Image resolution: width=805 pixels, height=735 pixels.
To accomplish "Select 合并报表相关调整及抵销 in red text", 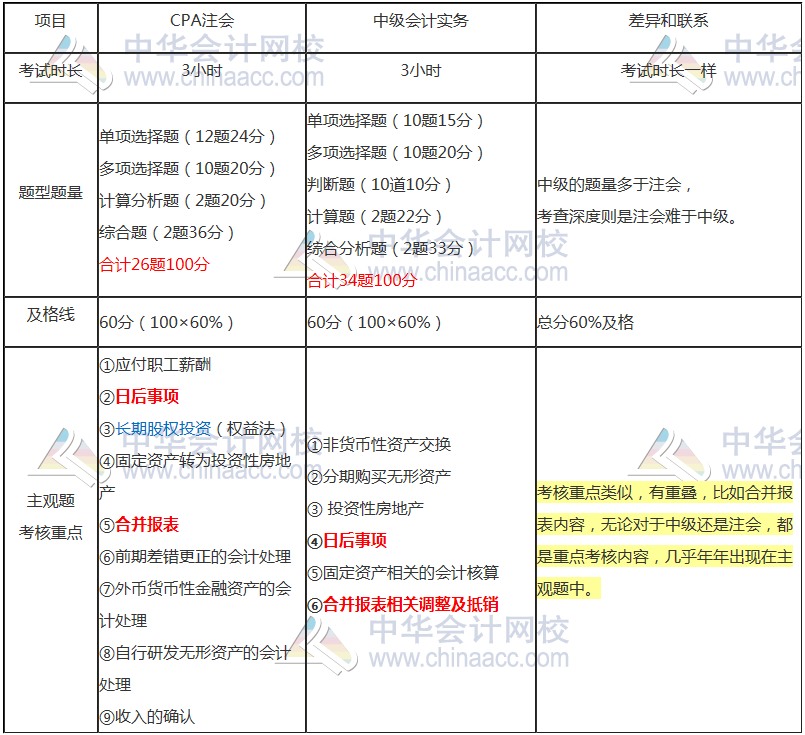I will [x=411, y=604].
